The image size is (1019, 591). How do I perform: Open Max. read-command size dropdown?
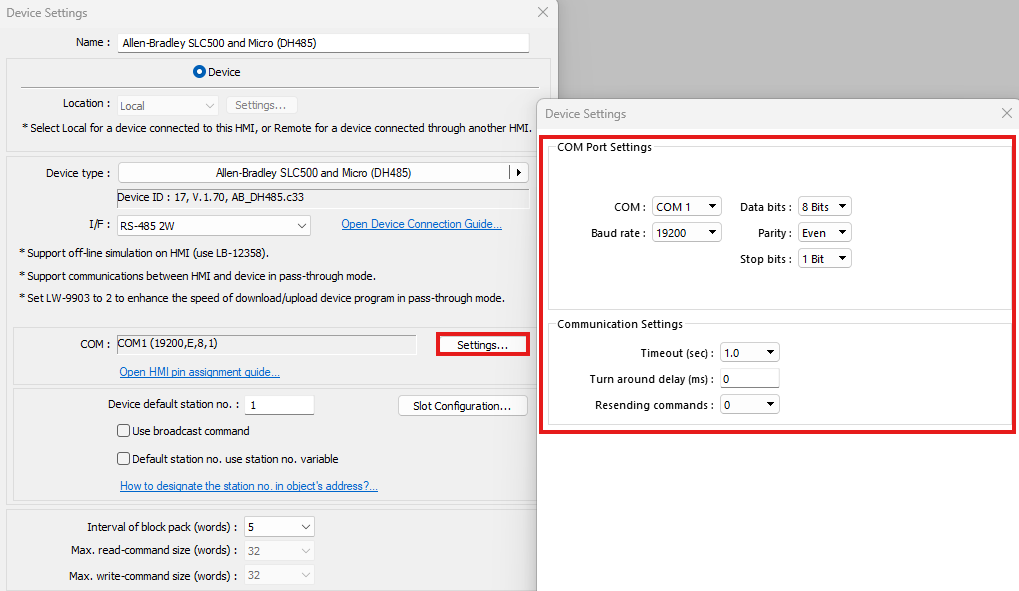(279, 551)
